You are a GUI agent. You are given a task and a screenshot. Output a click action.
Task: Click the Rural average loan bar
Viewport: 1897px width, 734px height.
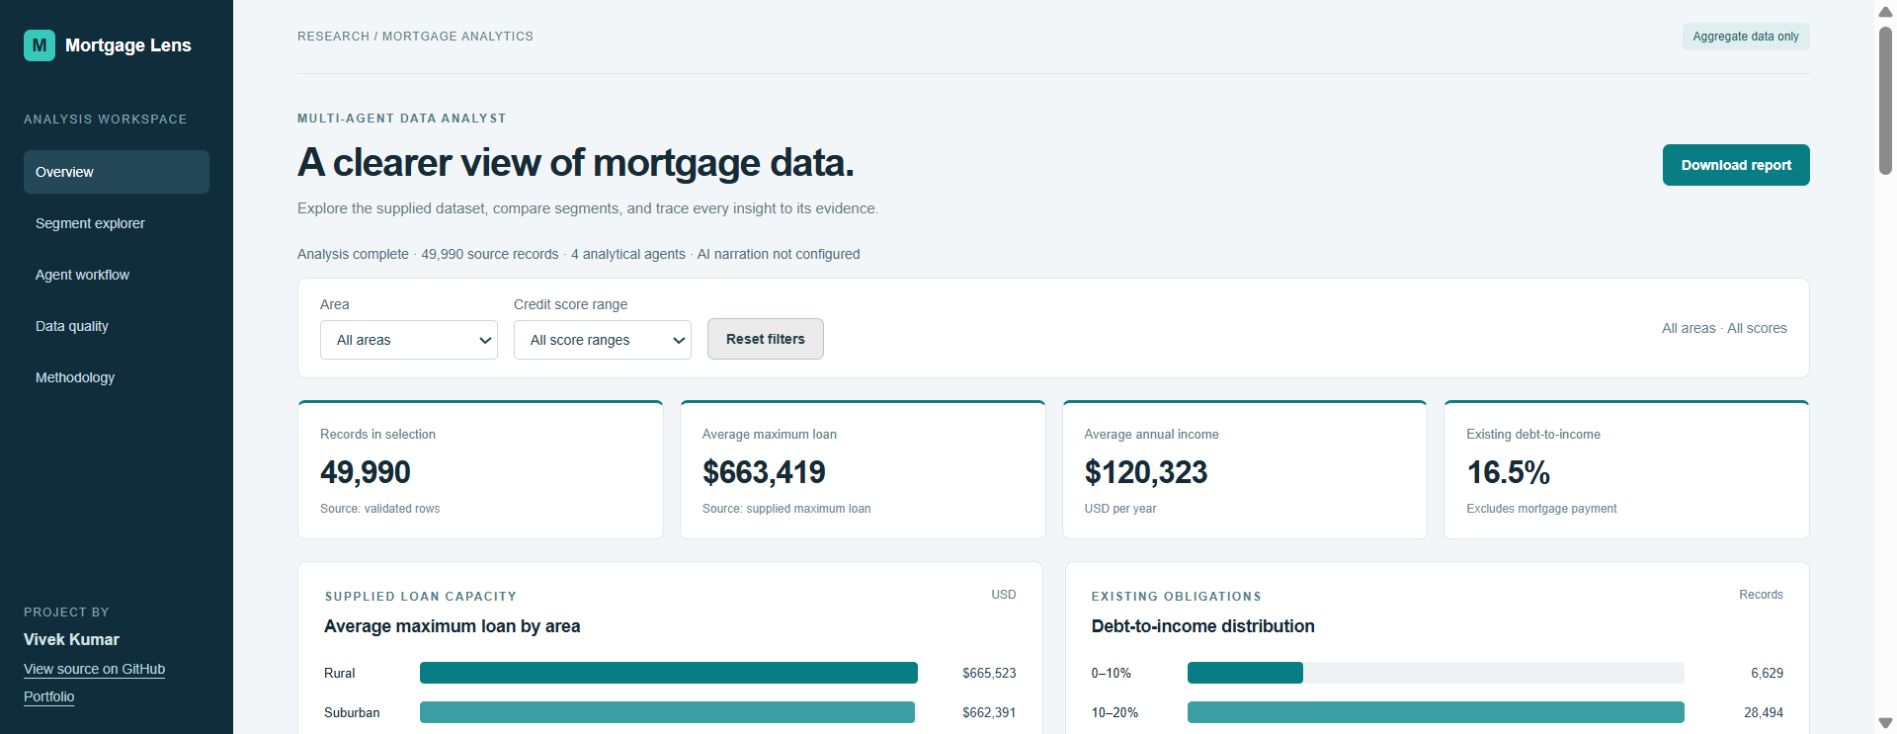pos(668,673)
